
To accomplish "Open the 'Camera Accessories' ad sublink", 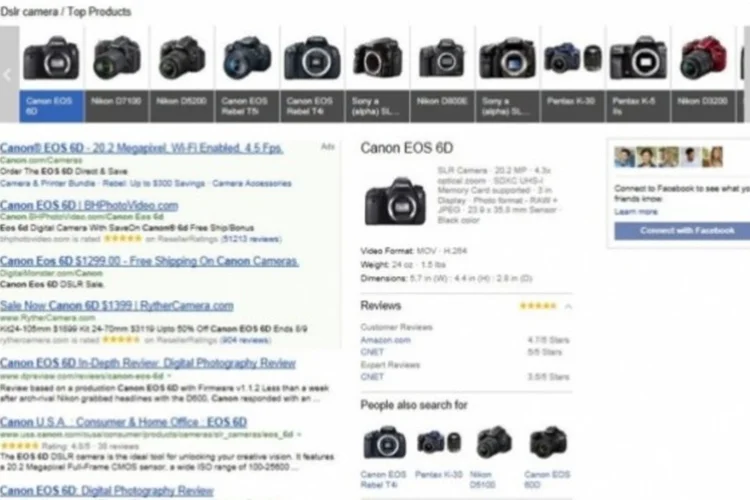I will pyautogui.click(x=252, y=183).
